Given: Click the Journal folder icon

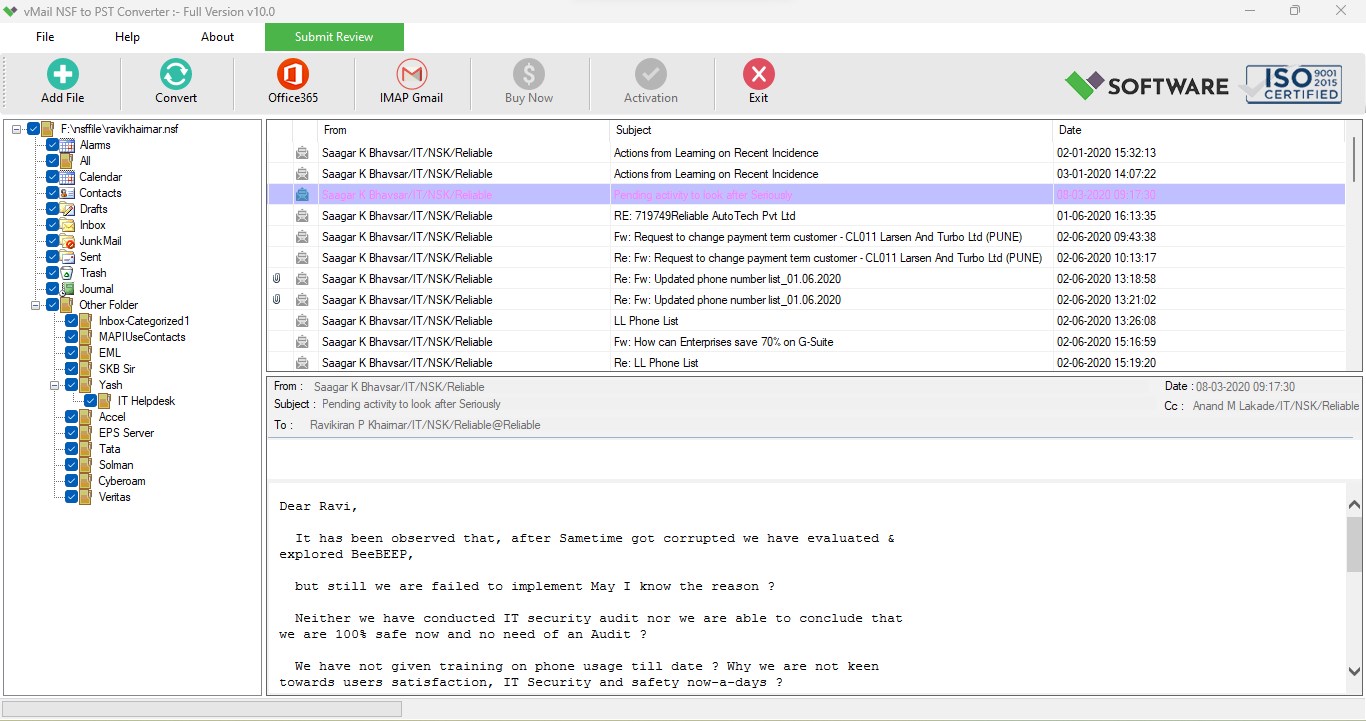Looking at the screenshot, I should pyautogui.click(x=68, y=289).
